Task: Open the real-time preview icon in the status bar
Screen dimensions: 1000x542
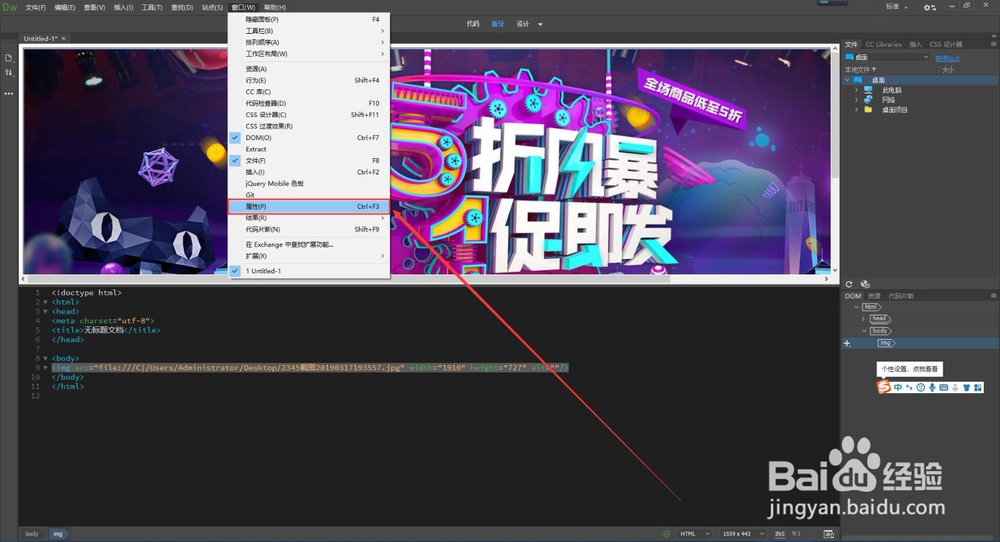Action: [x=828, y=534]
